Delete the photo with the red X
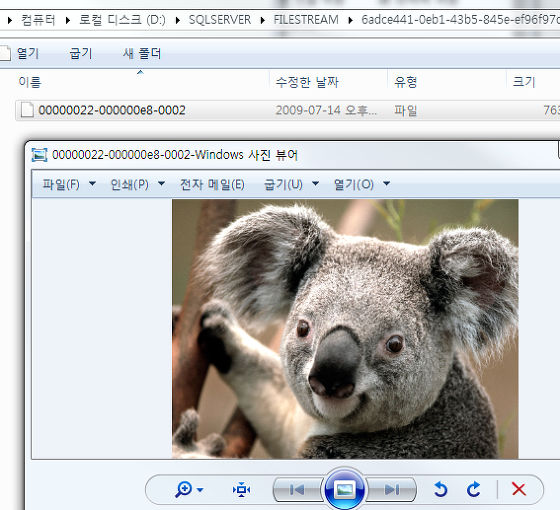The image size is (560, 510). (x=519, y=489)
